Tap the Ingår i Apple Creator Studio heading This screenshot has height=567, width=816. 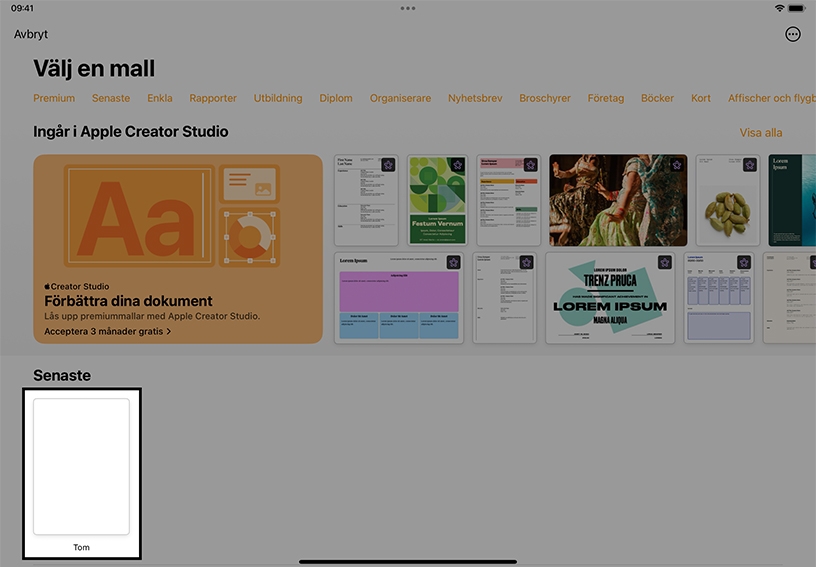click(131, 132)
